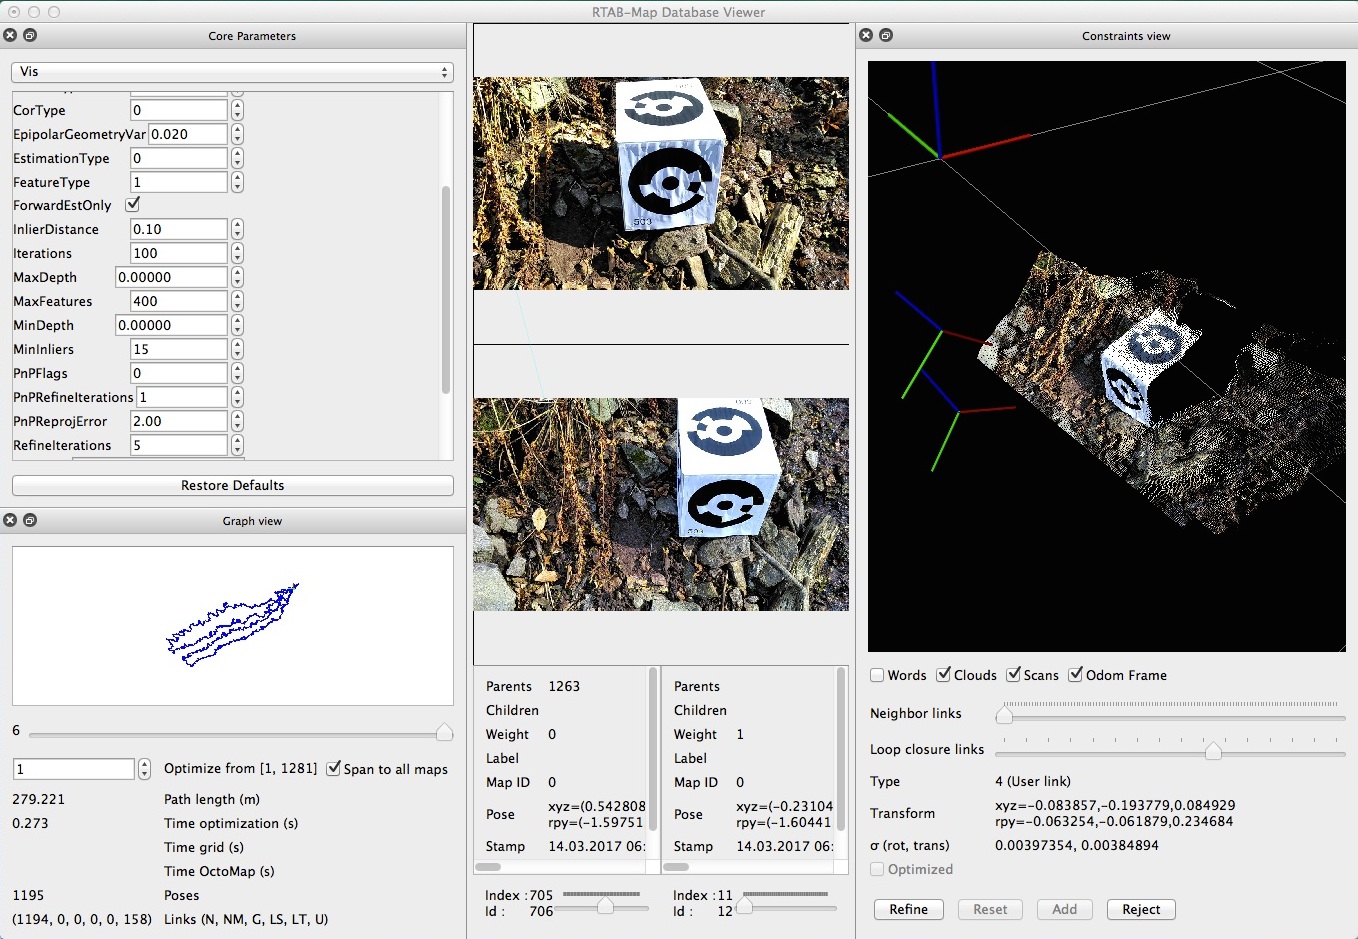Viewport: 1358px width, 939px height.
Task: Click the Neighbor links slider handle
Action: coord(1004,715)
